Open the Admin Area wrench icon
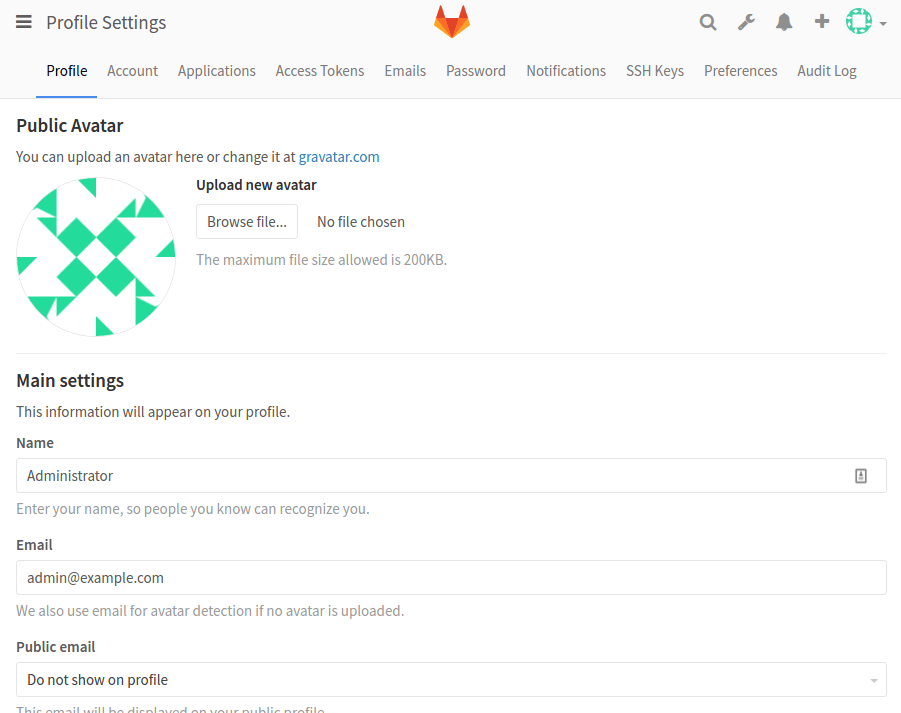This screenshot has width=901, height=713. 746,21
